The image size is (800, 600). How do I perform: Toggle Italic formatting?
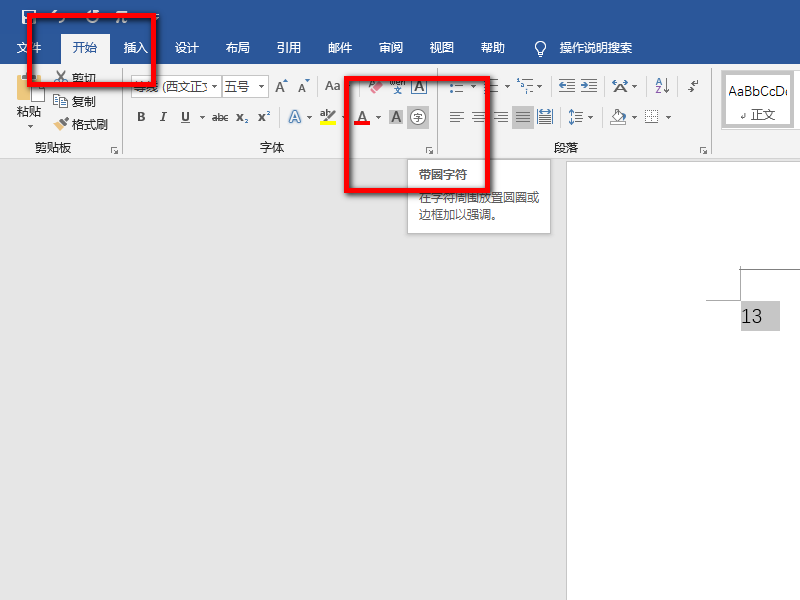click(163, 117)
